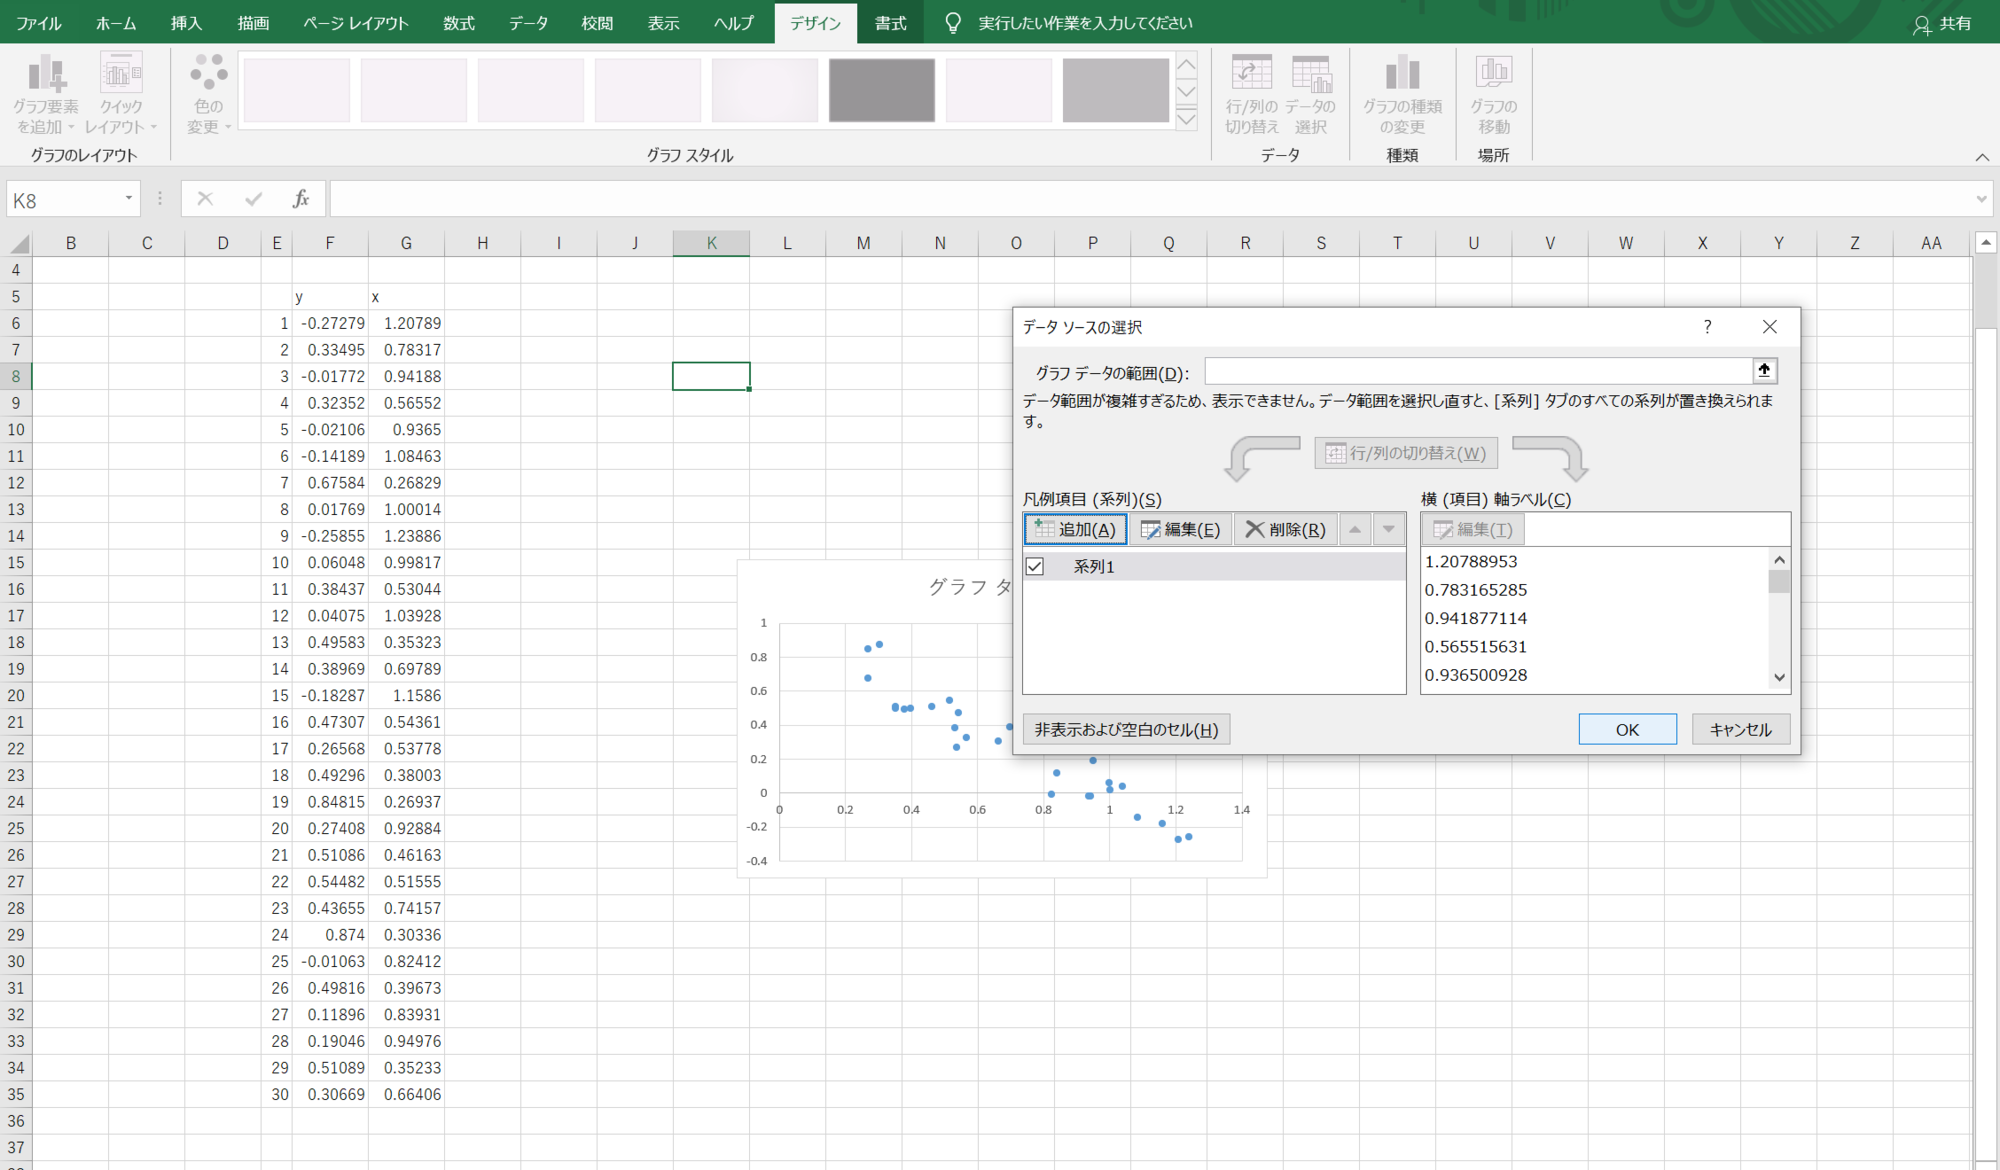Expand the formula bar
The width and height of the screenshot is (2000, 1170).
[x=1980, y=199]
